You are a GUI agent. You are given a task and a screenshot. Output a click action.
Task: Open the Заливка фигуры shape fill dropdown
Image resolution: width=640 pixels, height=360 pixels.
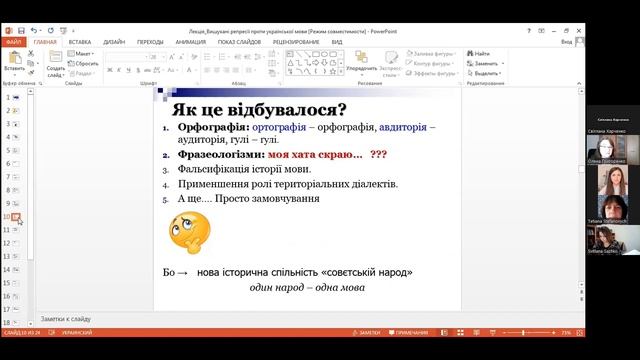pyautogui.click(x=431, y=53)
